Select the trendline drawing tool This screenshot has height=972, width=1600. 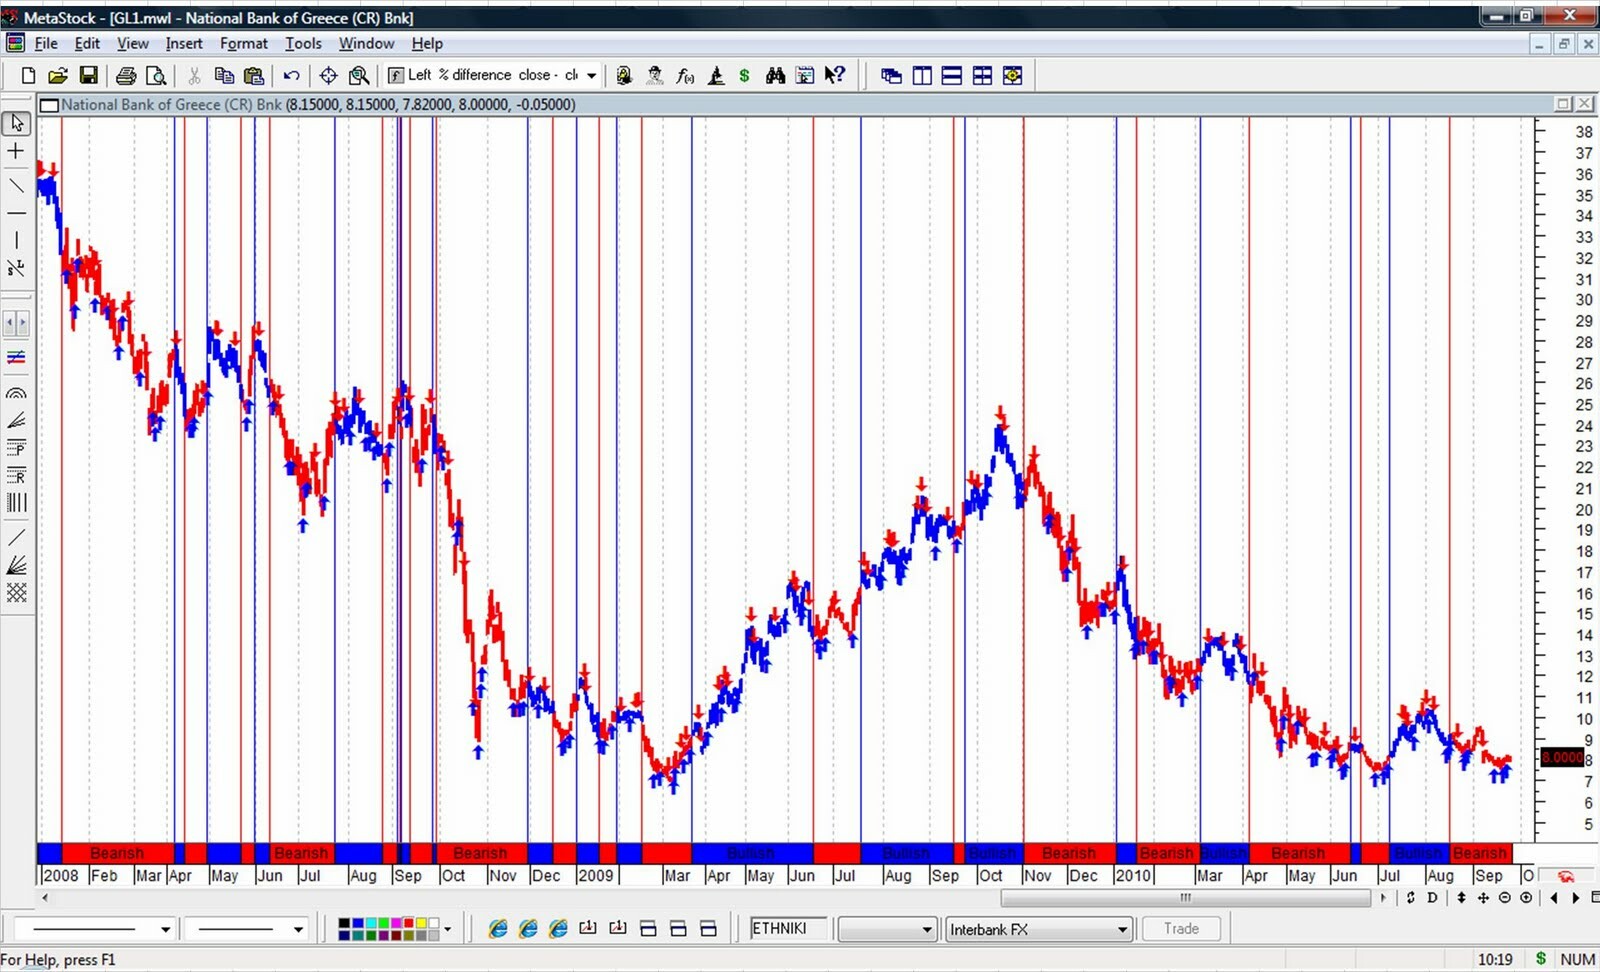coord(16,186)
